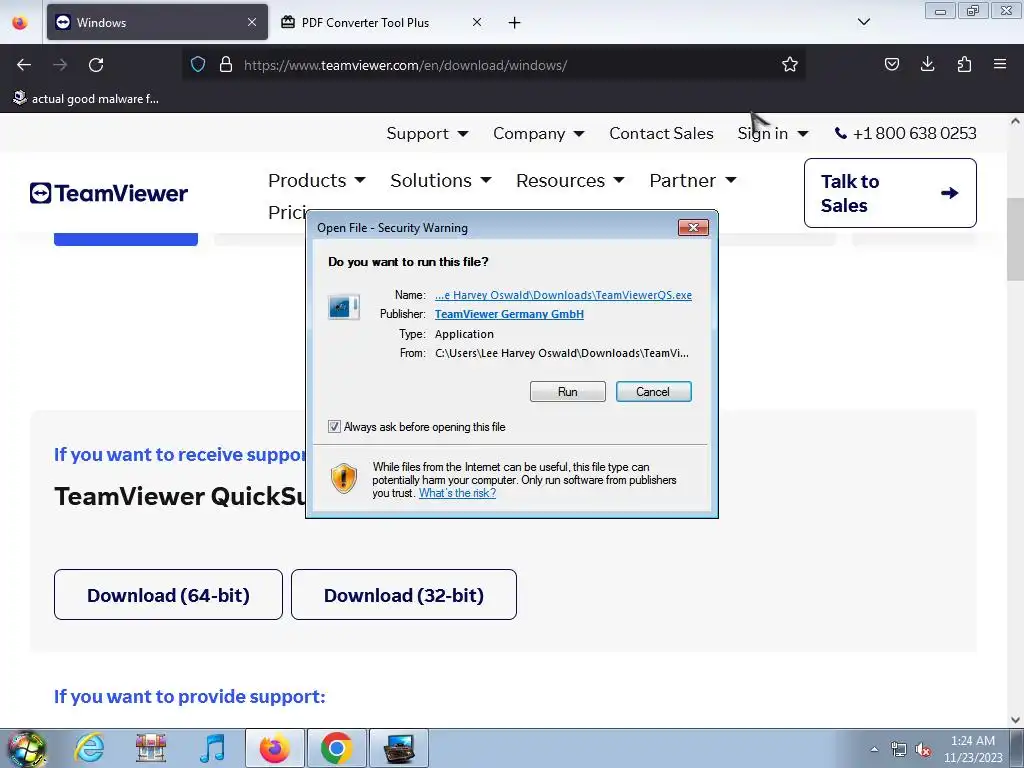Click the scrollbar down arrow
Image resolution: width=1024 pixels, height=768 pixels.
[1015, 719]
